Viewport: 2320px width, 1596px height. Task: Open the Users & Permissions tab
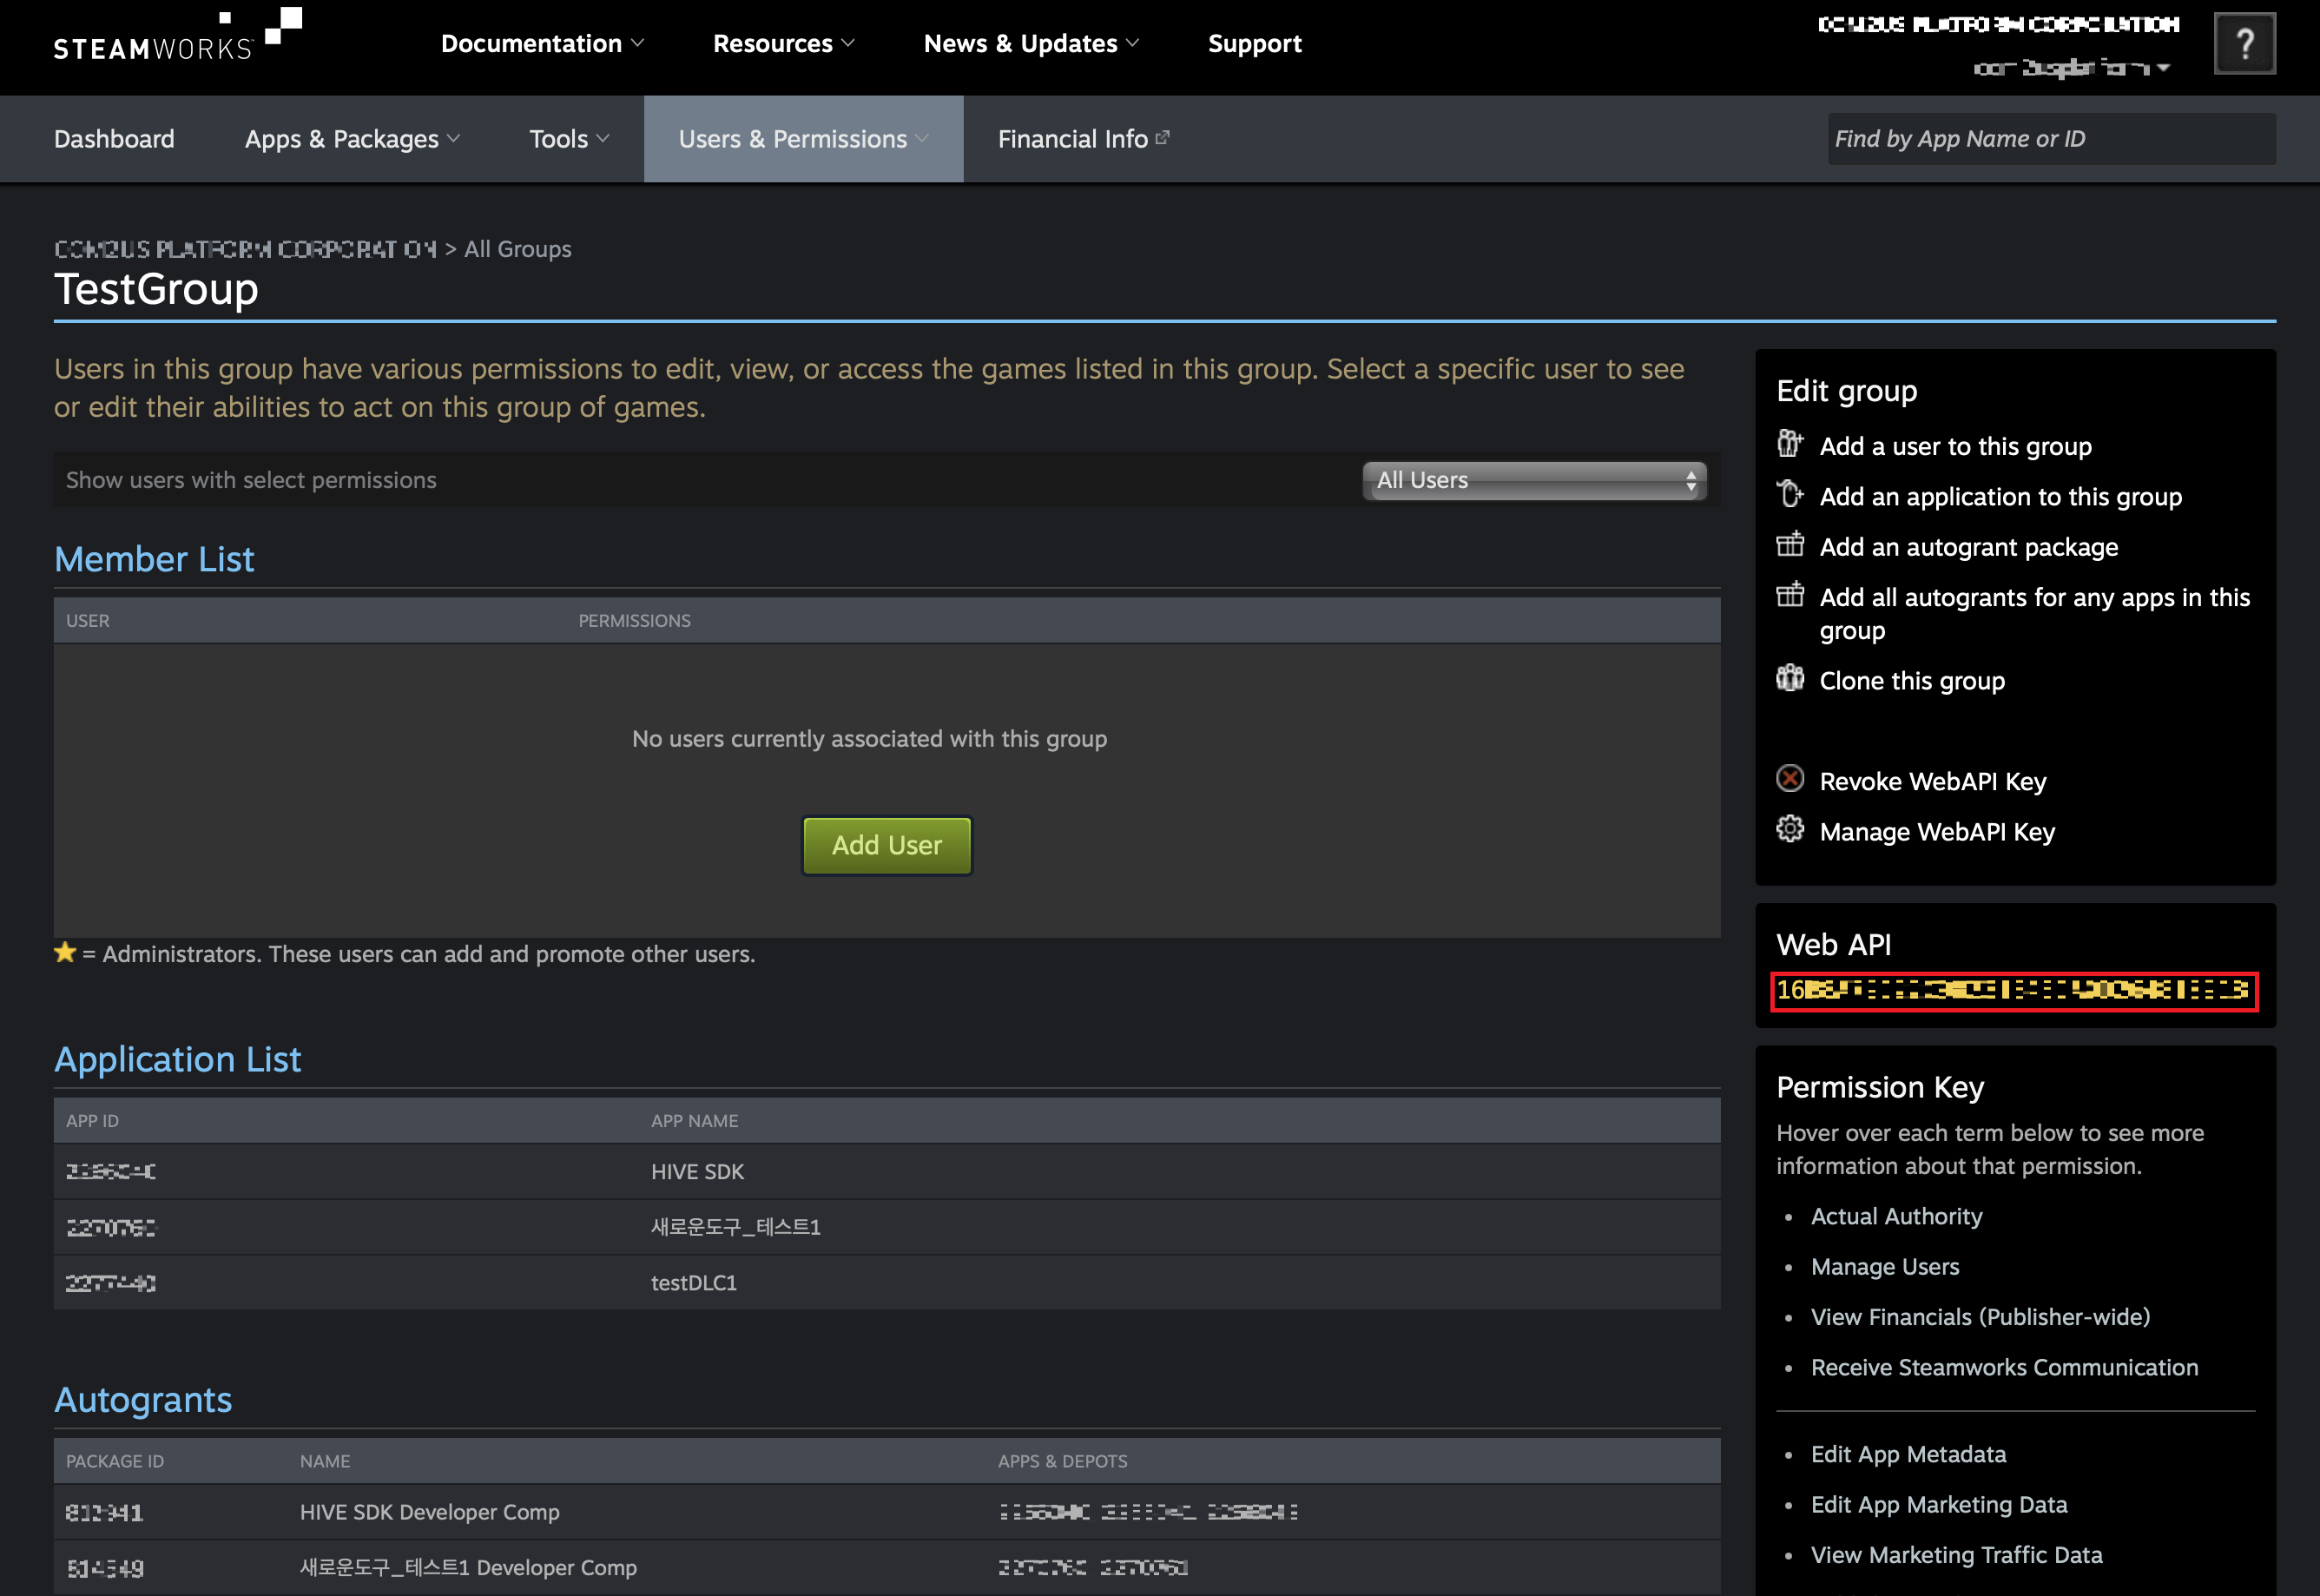click(802, 139)
